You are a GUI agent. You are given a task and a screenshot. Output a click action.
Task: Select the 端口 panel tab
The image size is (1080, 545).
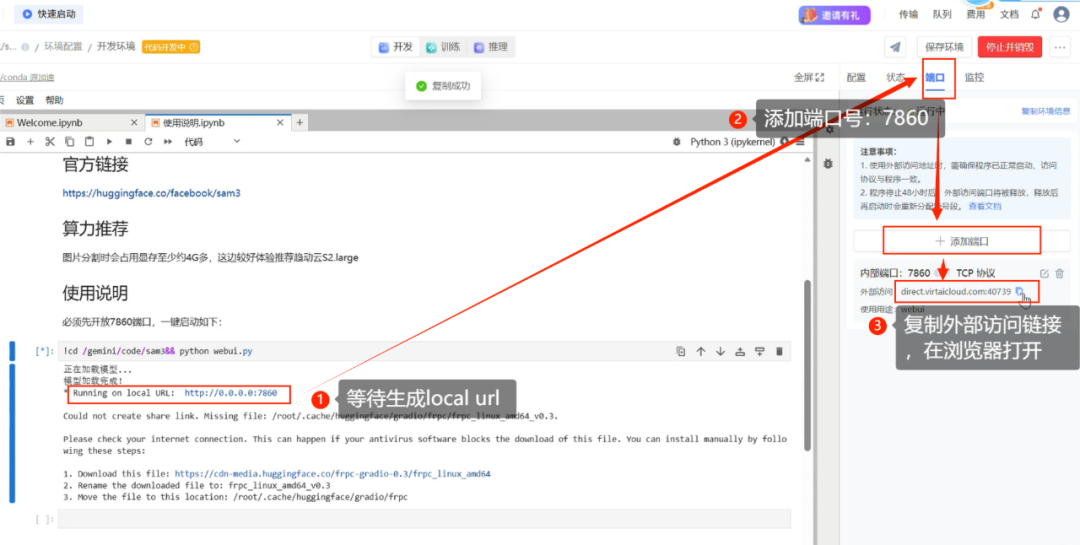click(935, 77)
